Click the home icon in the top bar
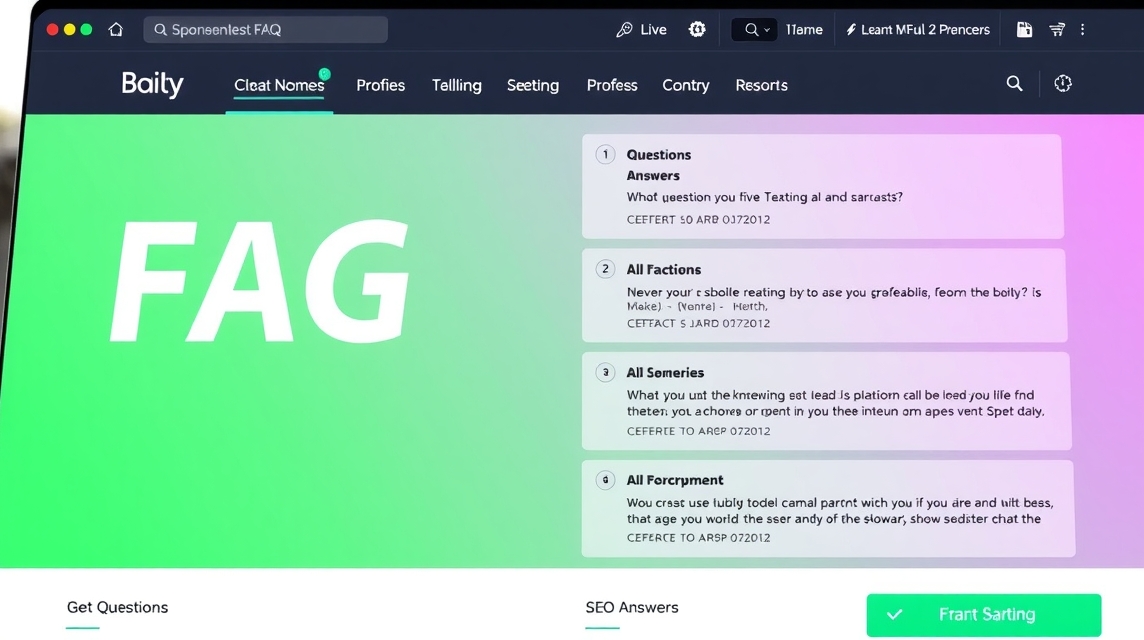This screenshot has height=640, width=1144. [x=116, y=30]
